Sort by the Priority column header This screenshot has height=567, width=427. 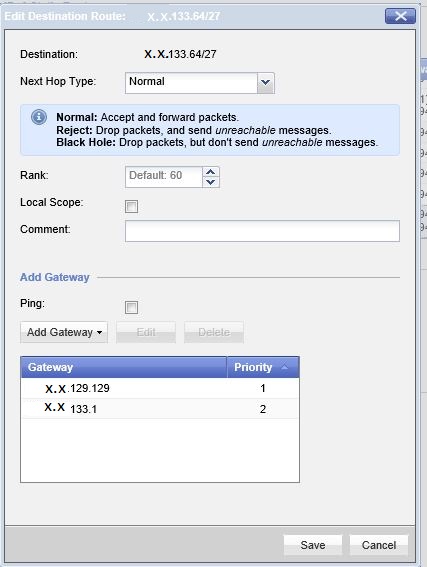[263, 367]
